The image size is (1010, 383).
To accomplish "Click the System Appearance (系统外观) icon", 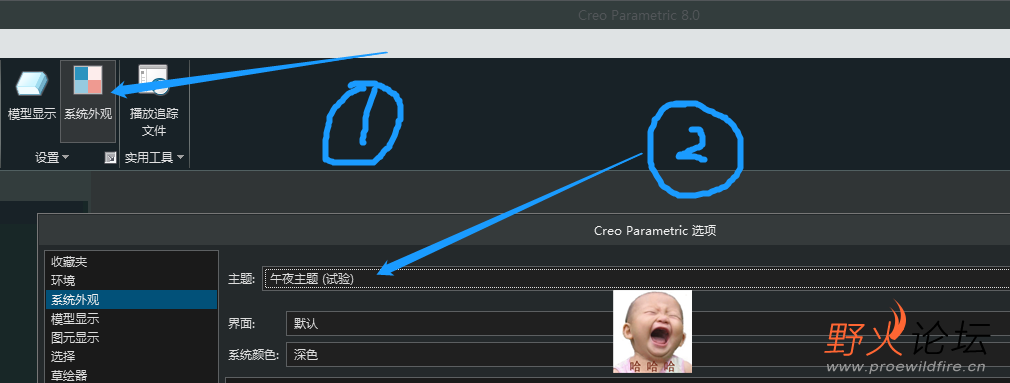I will [88, 101].
